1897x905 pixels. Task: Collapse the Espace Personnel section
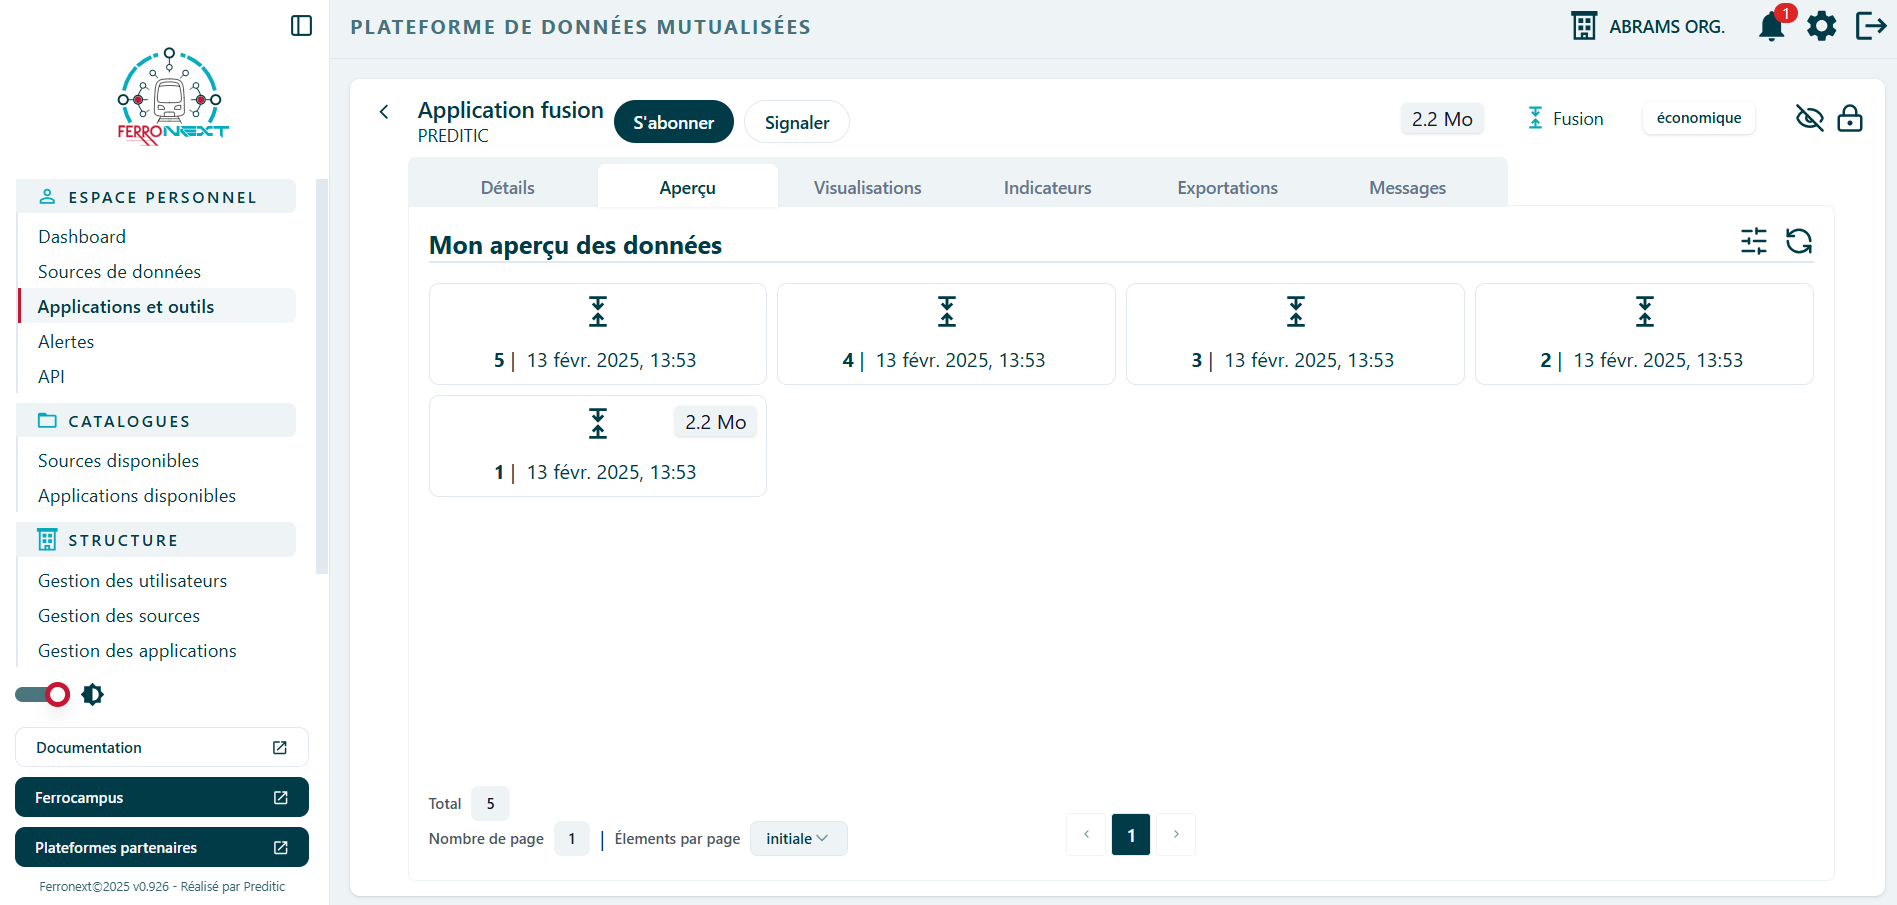156,197
